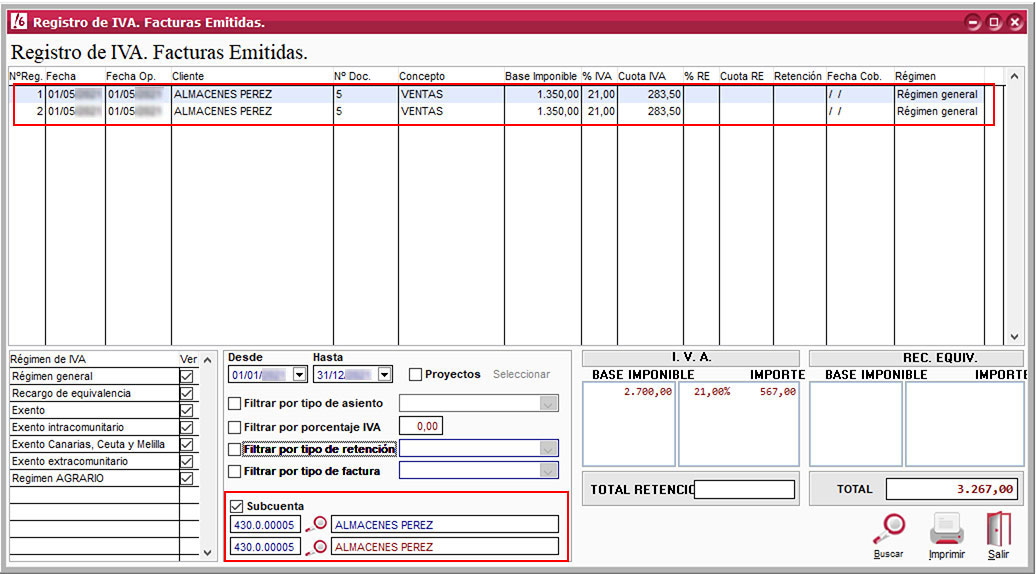
Task: Open search for first Subcuenta 430.0.00005
Action: click(316, 525)
